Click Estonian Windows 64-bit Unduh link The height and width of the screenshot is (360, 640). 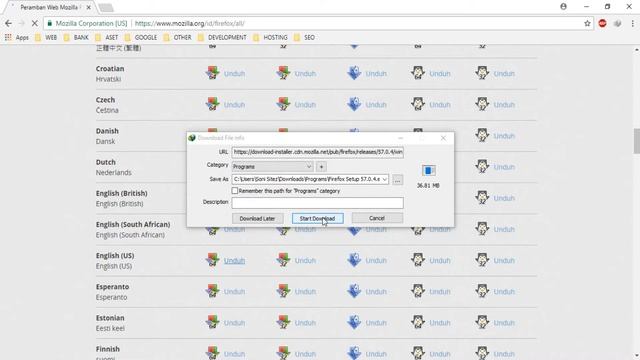234,323
